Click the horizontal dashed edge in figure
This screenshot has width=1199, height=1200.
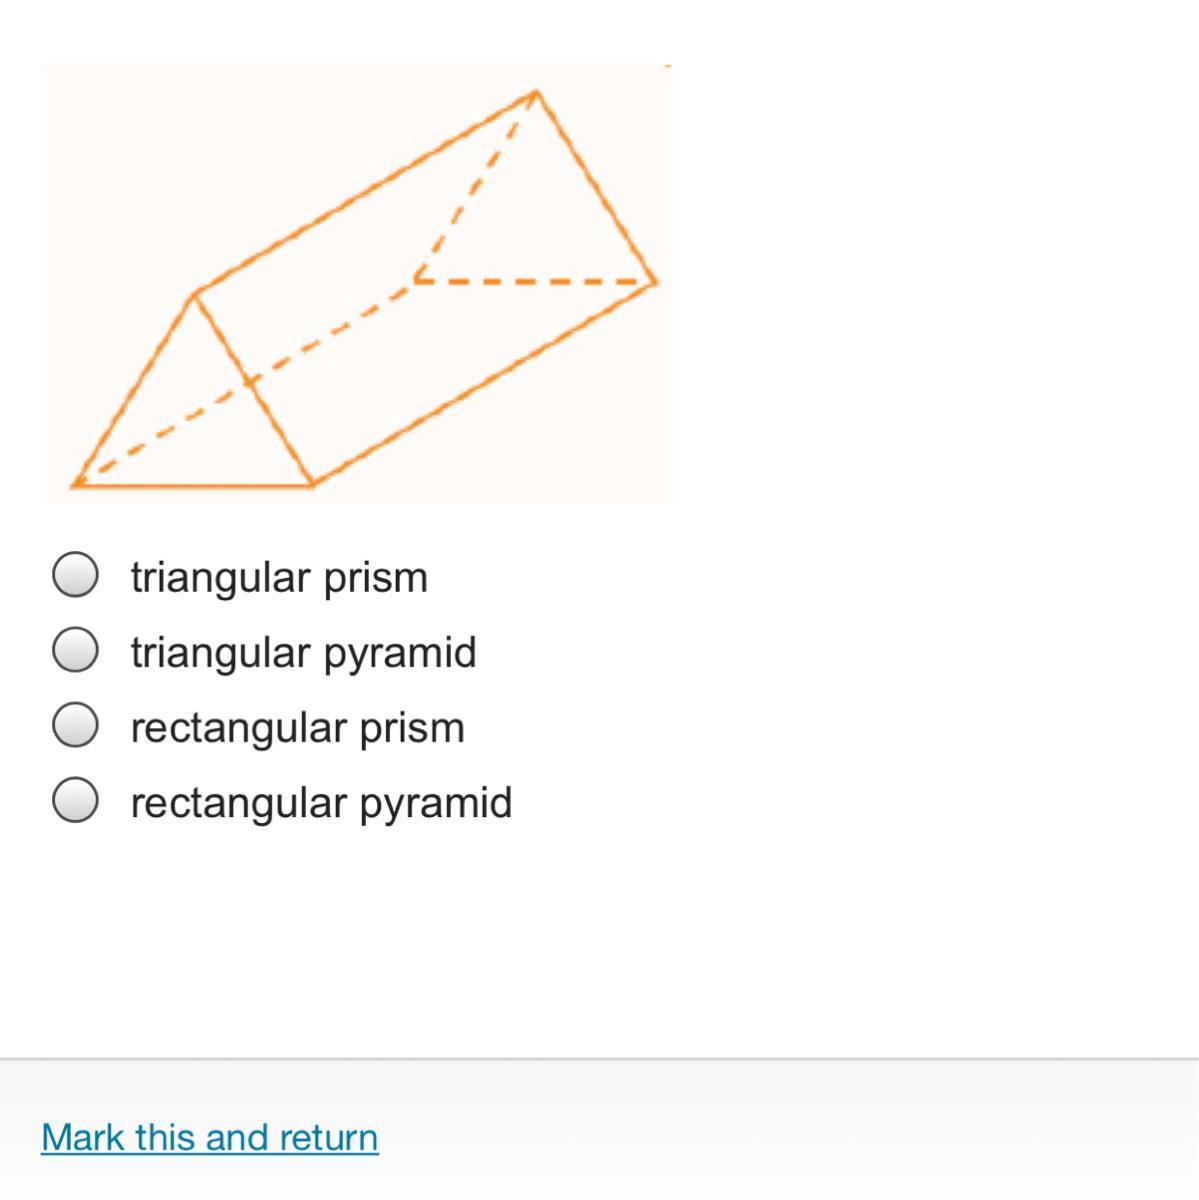point(534,282)
